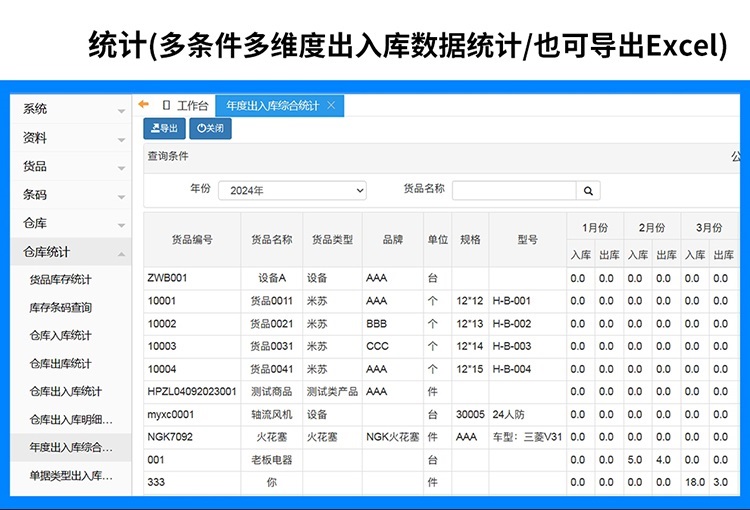Click the 导出 export button
750x510 pixels.
pyautogui.click(x=164, y=128)
